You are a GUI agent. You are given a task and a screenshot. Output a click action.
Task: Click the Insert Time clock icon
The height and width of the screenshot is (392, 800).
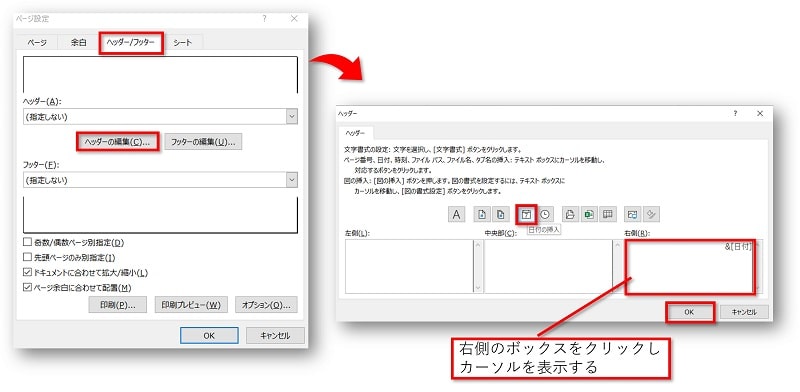(x=545, y=215)
